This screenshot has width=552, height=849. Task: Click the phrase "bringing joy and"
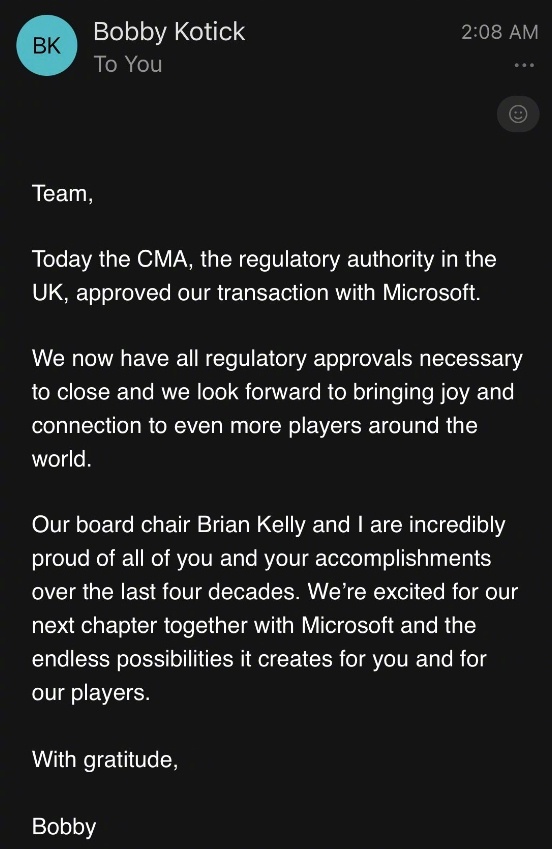(433, 393)
